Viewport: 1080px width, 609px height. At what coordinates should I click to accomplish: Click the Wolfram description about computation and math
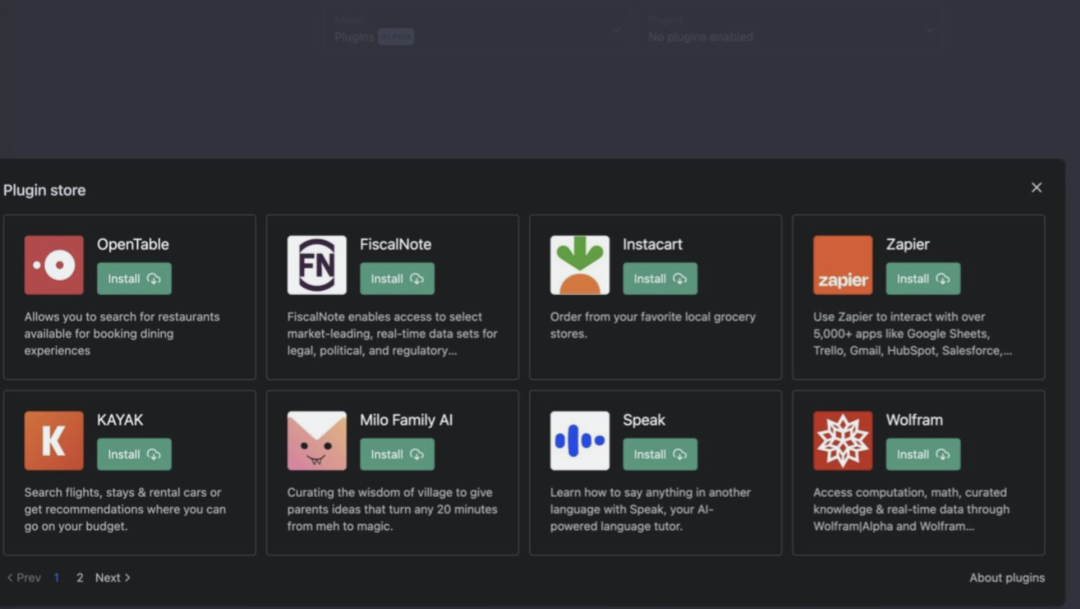pos(911,509)
